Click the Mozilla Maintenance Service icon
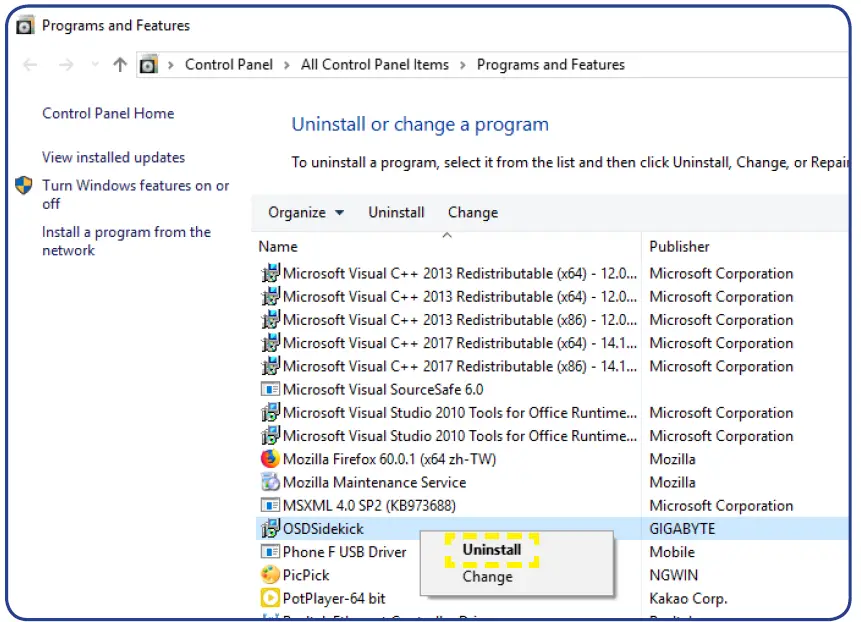This screenshot has width=861, height=622. click(270, 482)
